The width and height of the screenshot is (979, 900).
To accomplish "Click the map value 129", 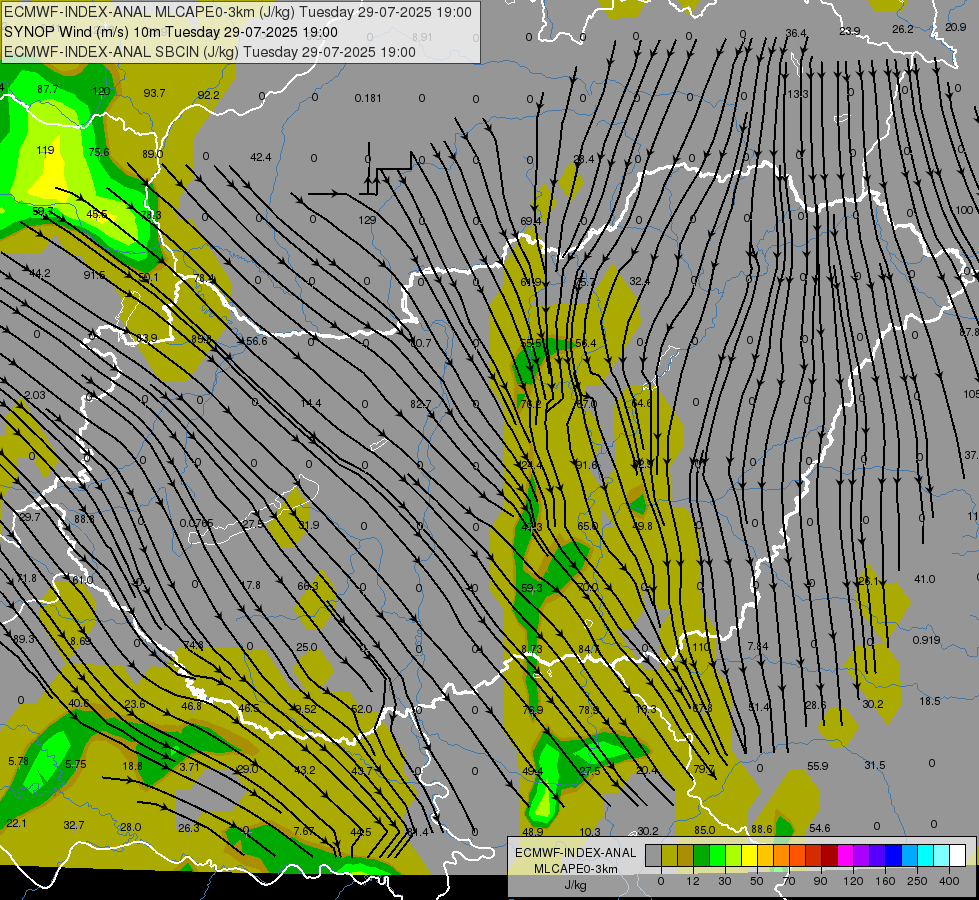I will pyautogui.click(x=367, y=220).
